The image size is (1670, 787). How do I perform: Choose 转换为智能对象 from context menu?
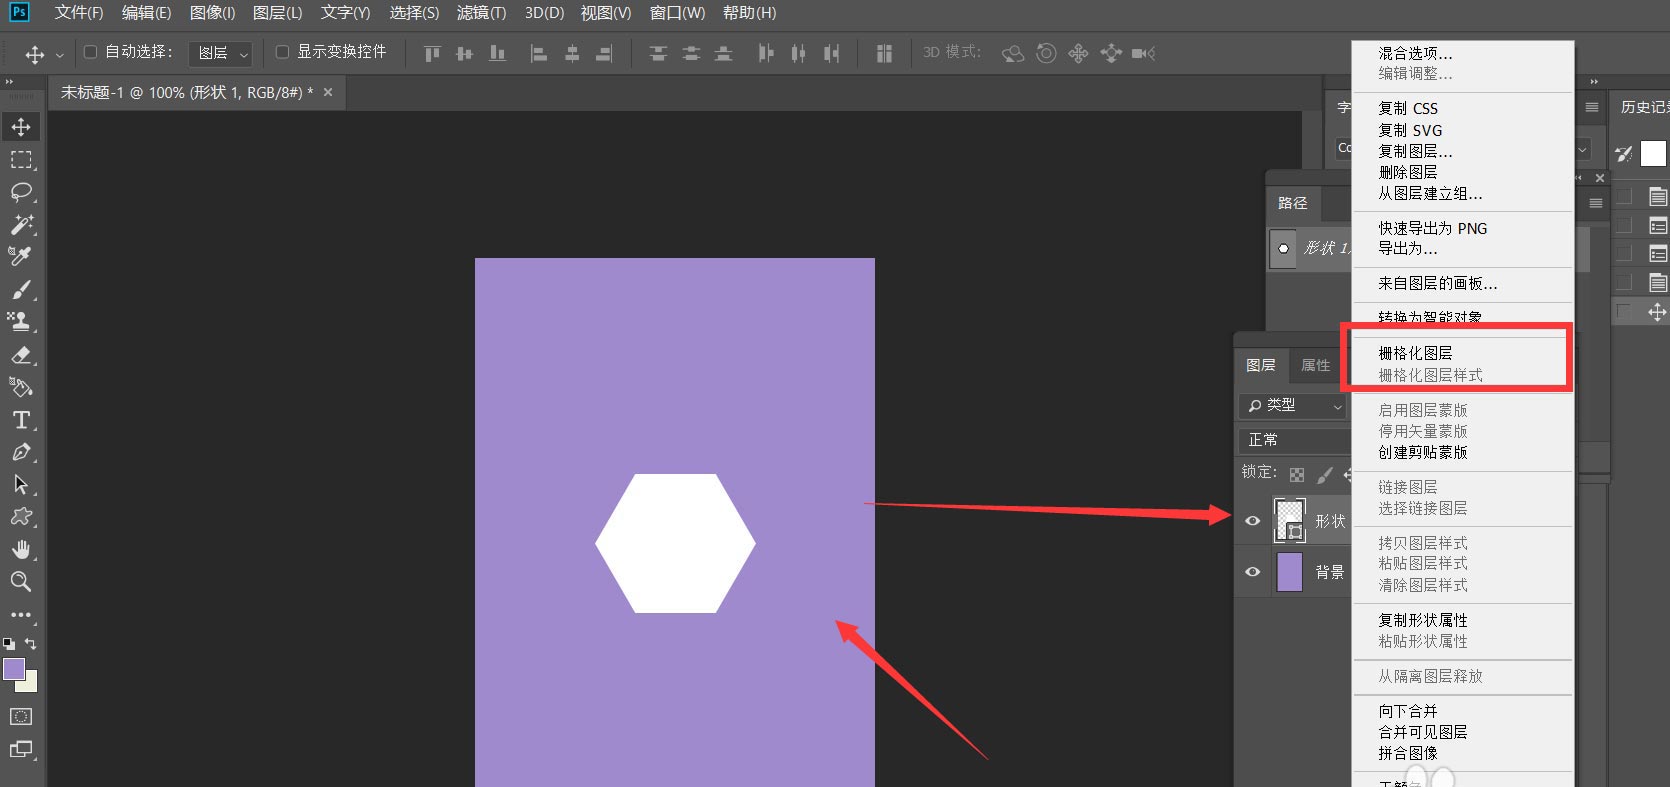(x=1430, y=317)
